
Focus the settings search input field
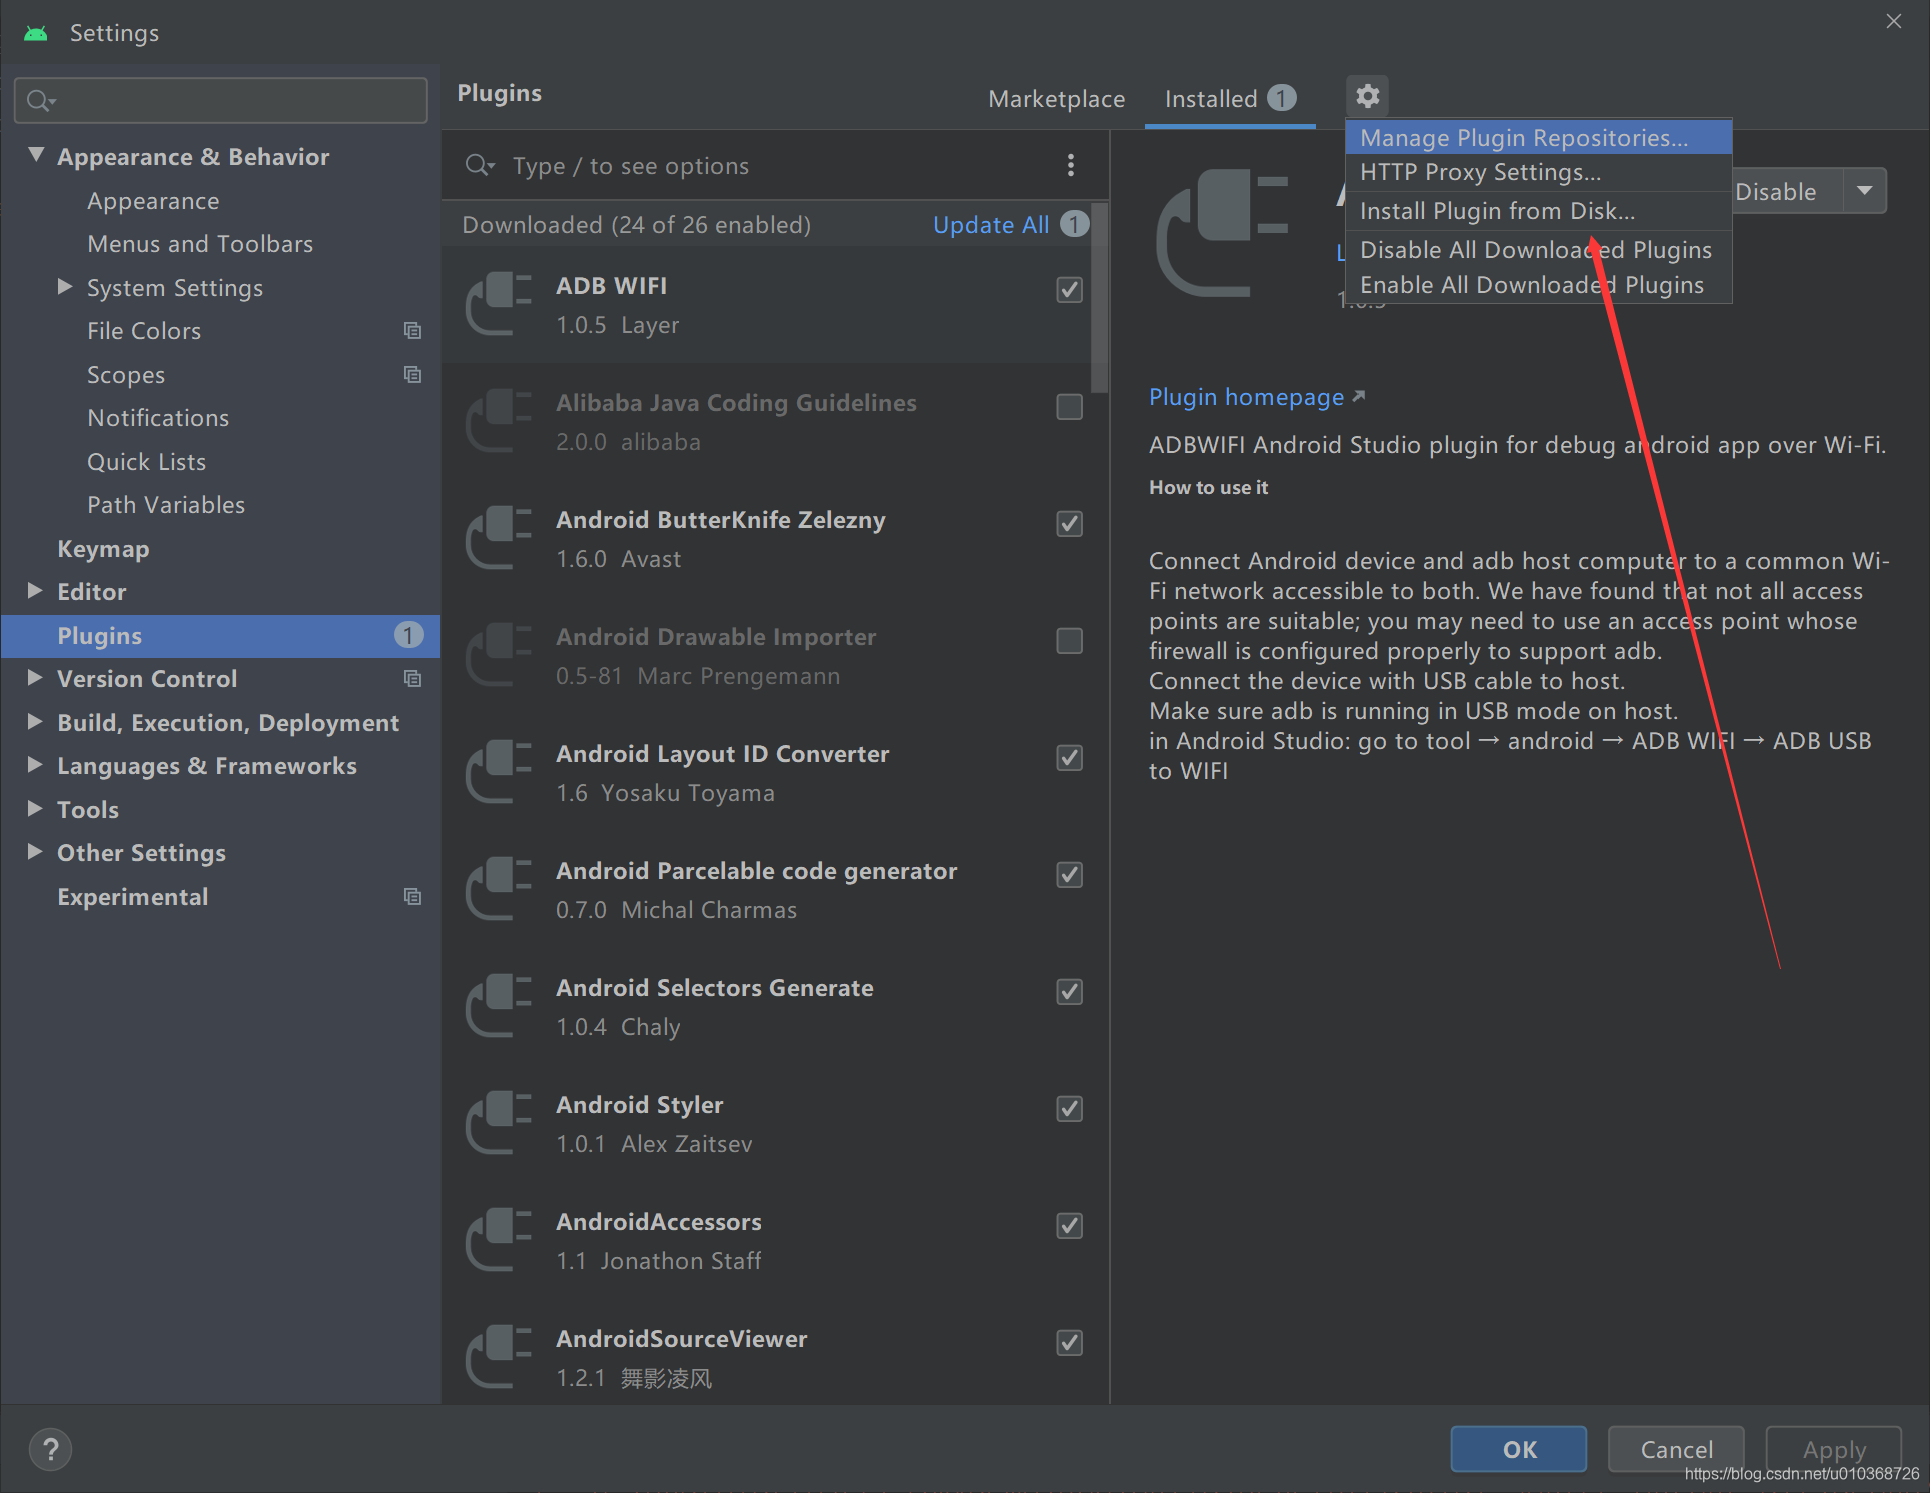point(221,101)
